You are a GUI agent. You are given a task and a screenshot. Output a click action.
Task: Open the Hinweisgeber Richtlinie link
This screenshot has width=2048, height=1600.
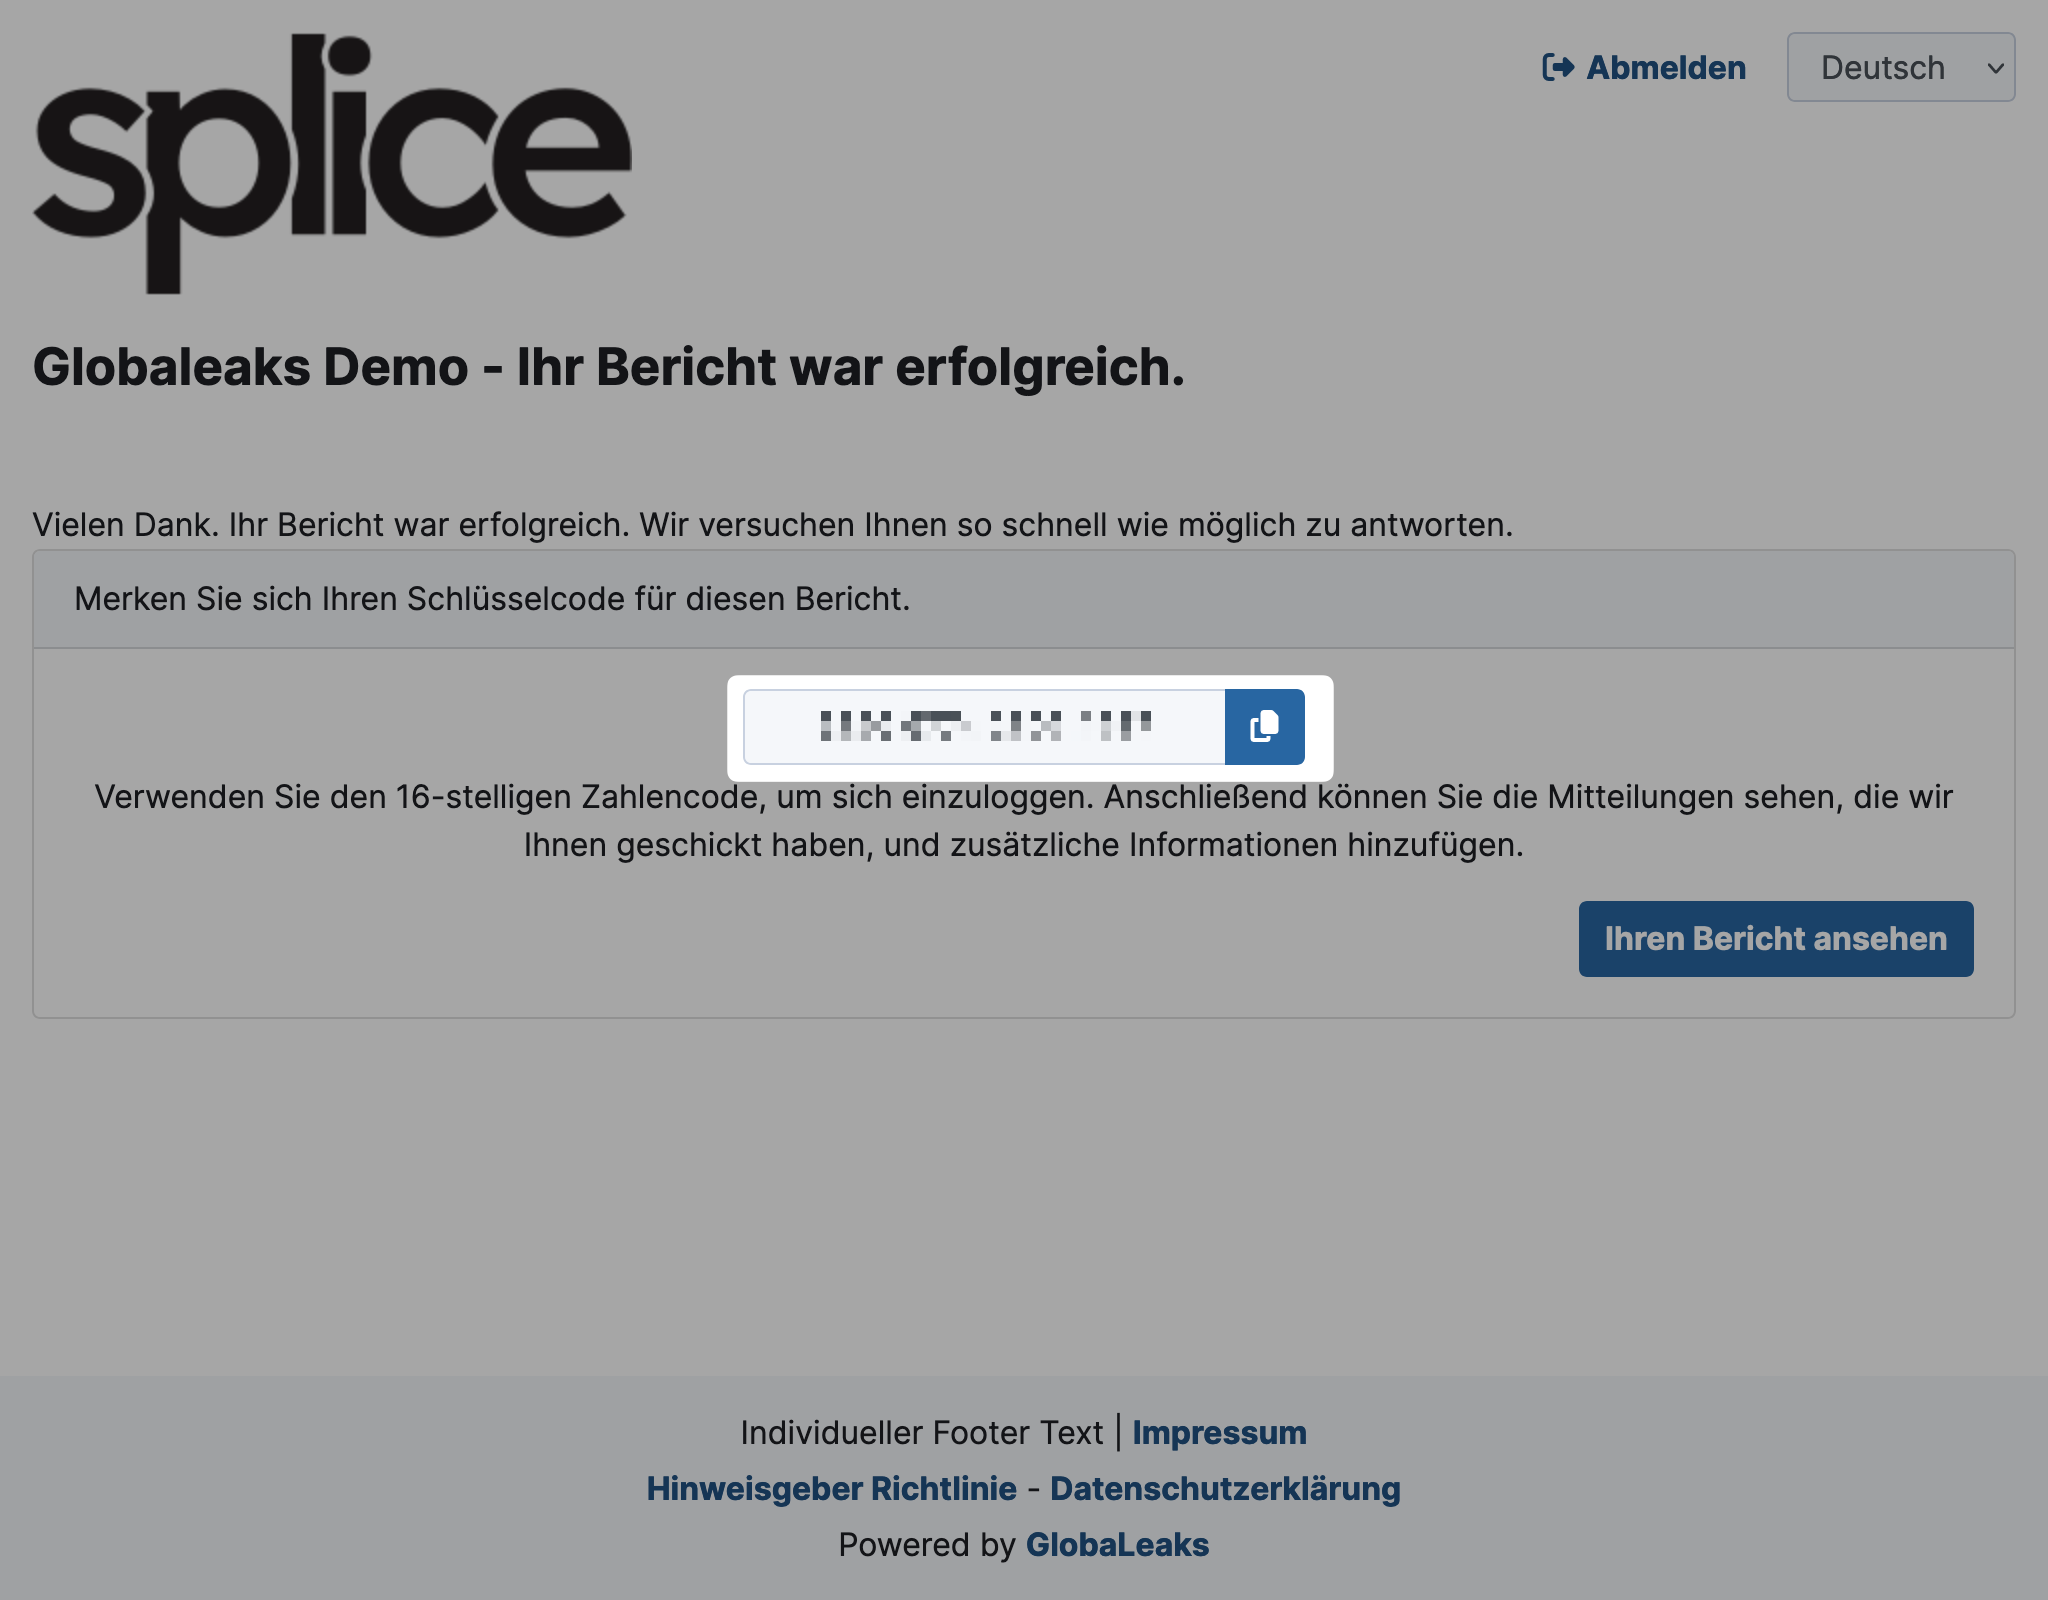click(x=831, y=1489)
